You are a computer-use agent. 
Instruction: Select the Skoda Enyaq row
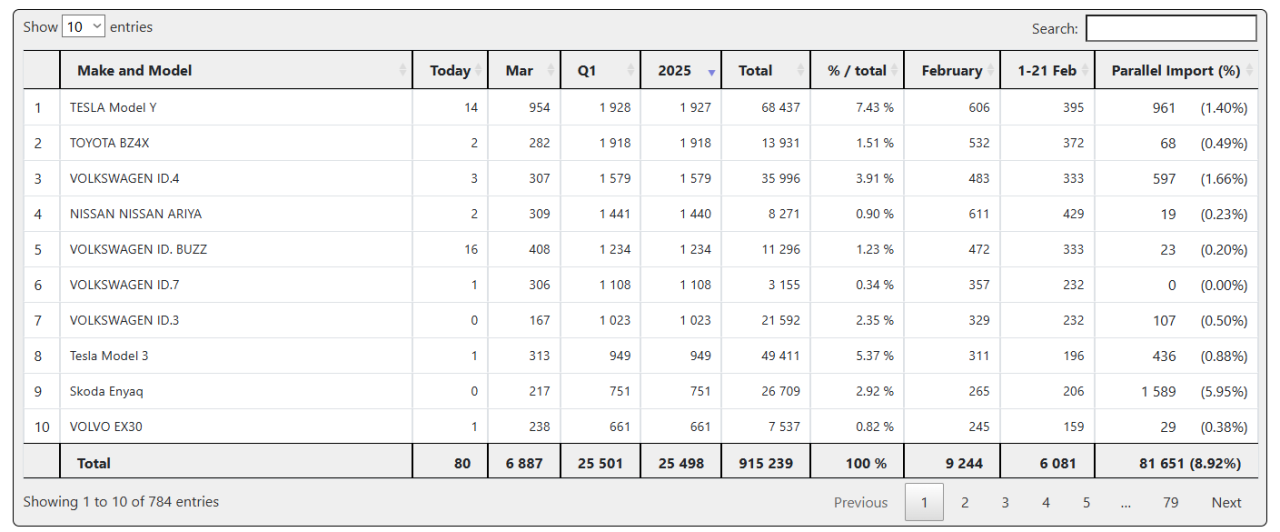point(100,392)
